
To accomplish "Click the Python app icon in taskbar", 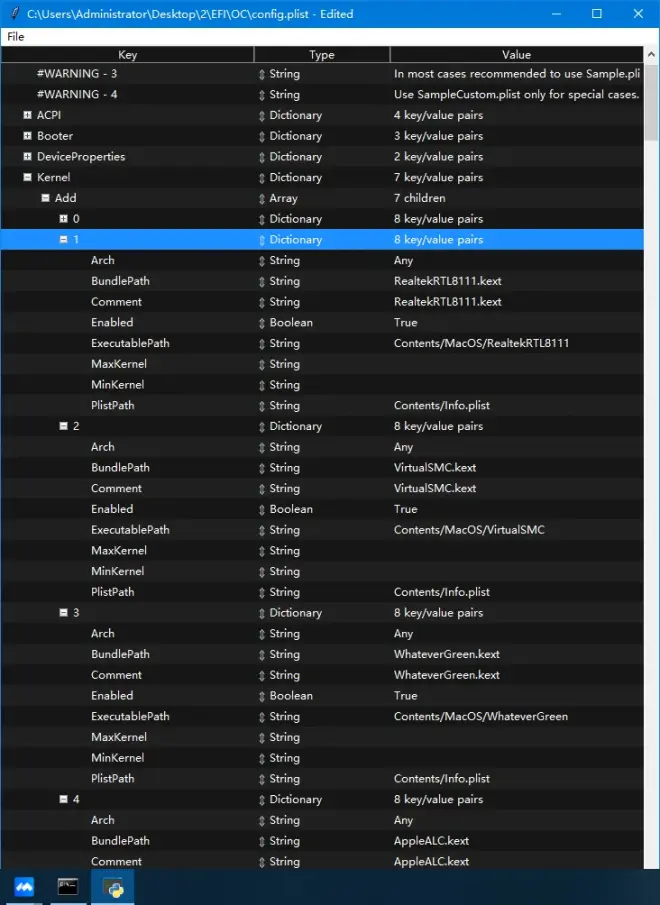I will [x=113, y=887].
